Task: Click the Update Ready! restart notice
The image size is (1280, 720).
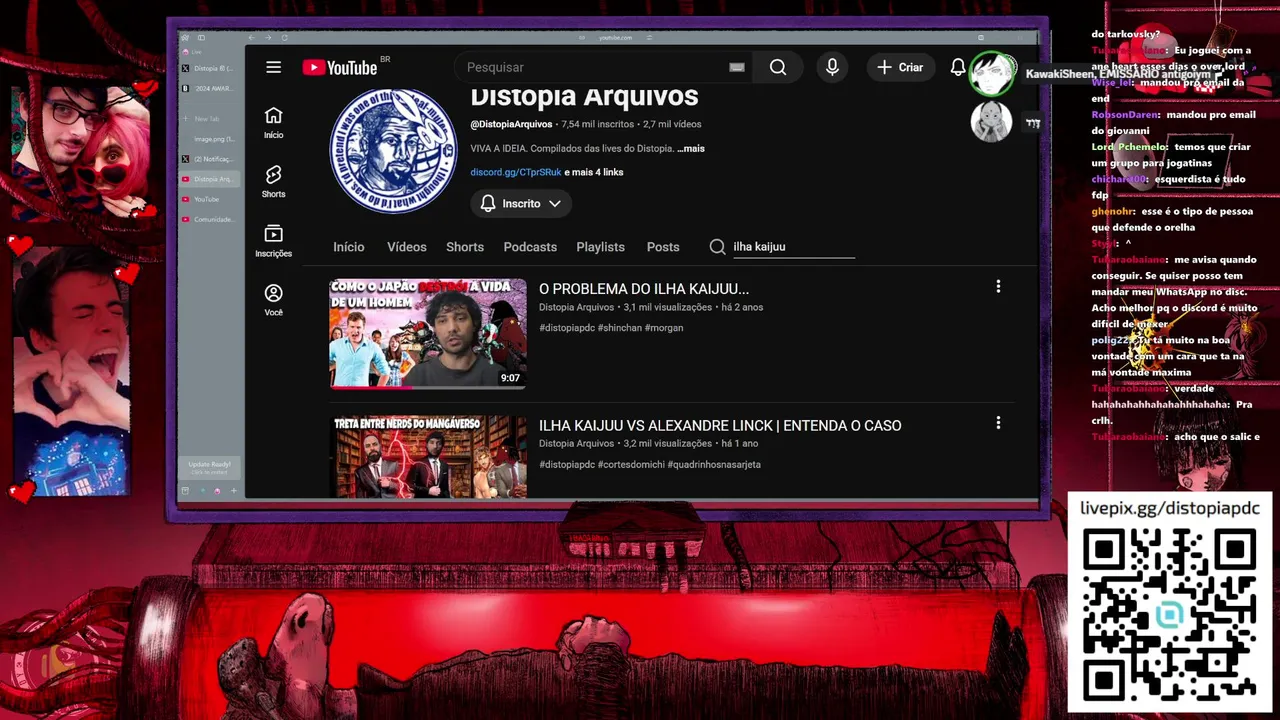Action: pos(210,467)
